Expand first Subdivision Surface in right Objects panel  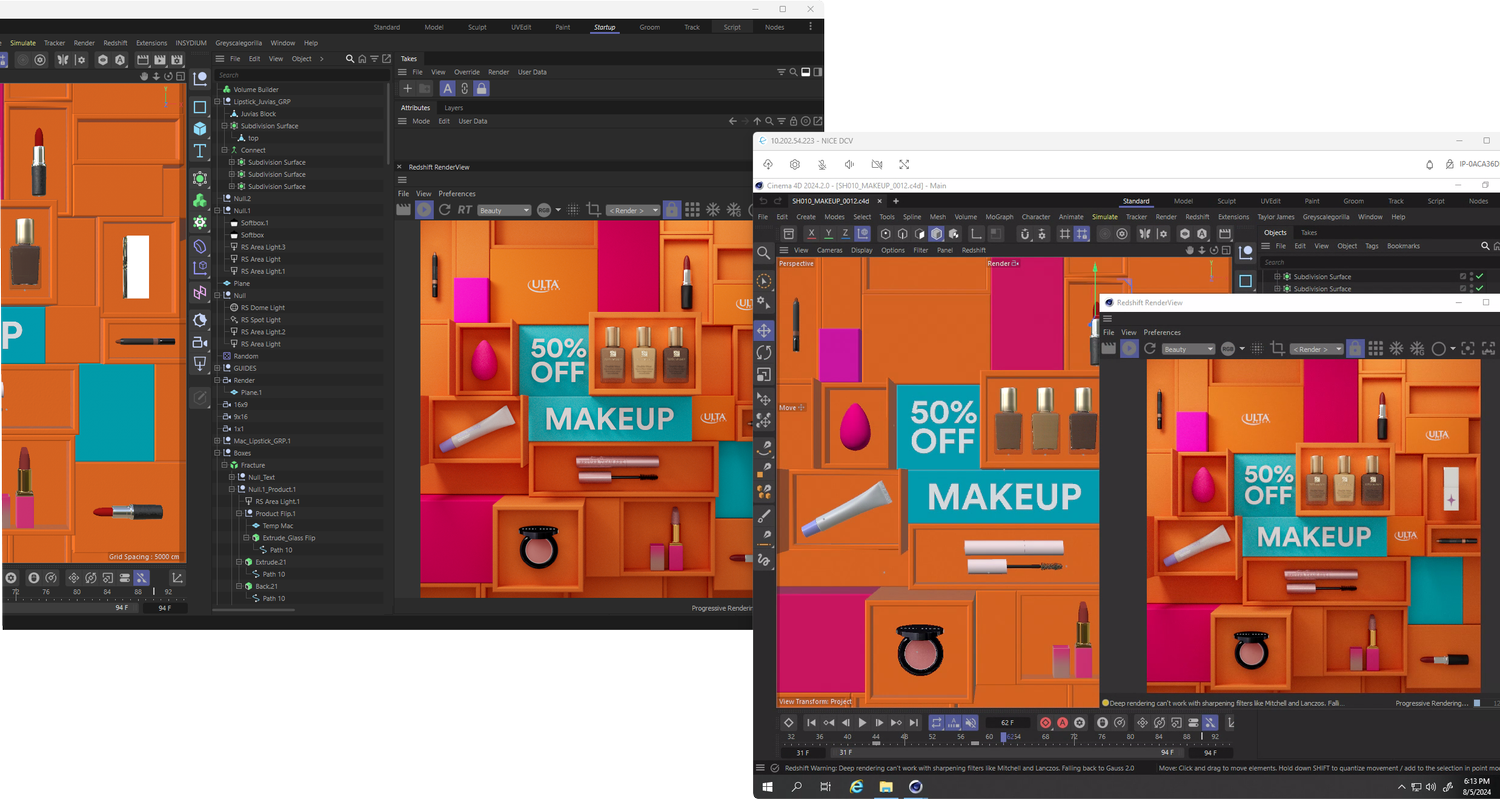tap(1277, 276)
